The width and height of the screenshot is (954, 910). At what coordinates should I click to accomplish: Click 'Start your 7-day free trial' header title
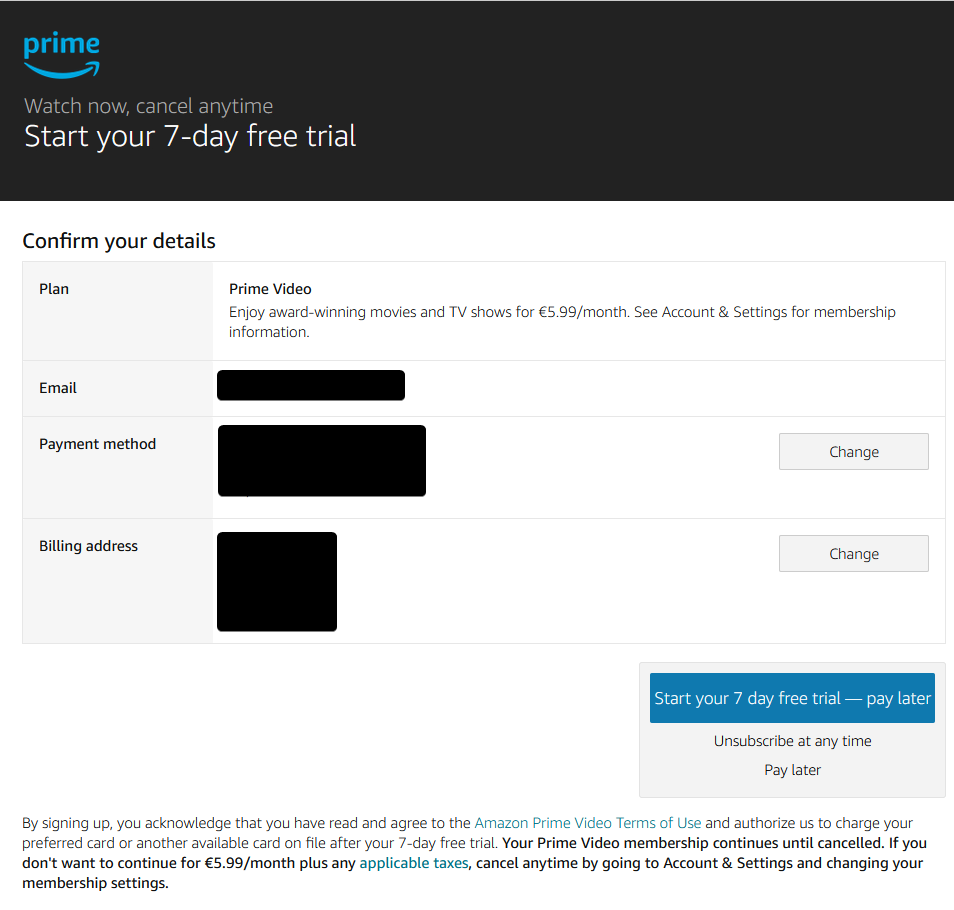coord(190,136)
